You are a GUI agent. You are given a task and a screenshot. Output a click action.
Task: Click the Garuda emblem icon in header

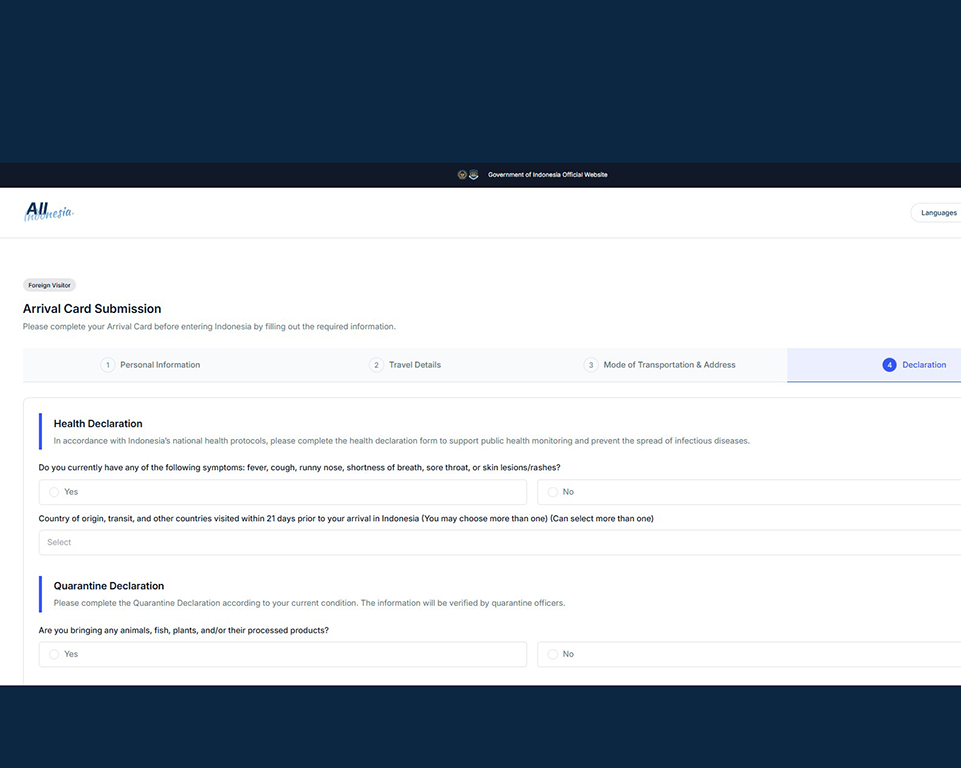tap(462, 175)
